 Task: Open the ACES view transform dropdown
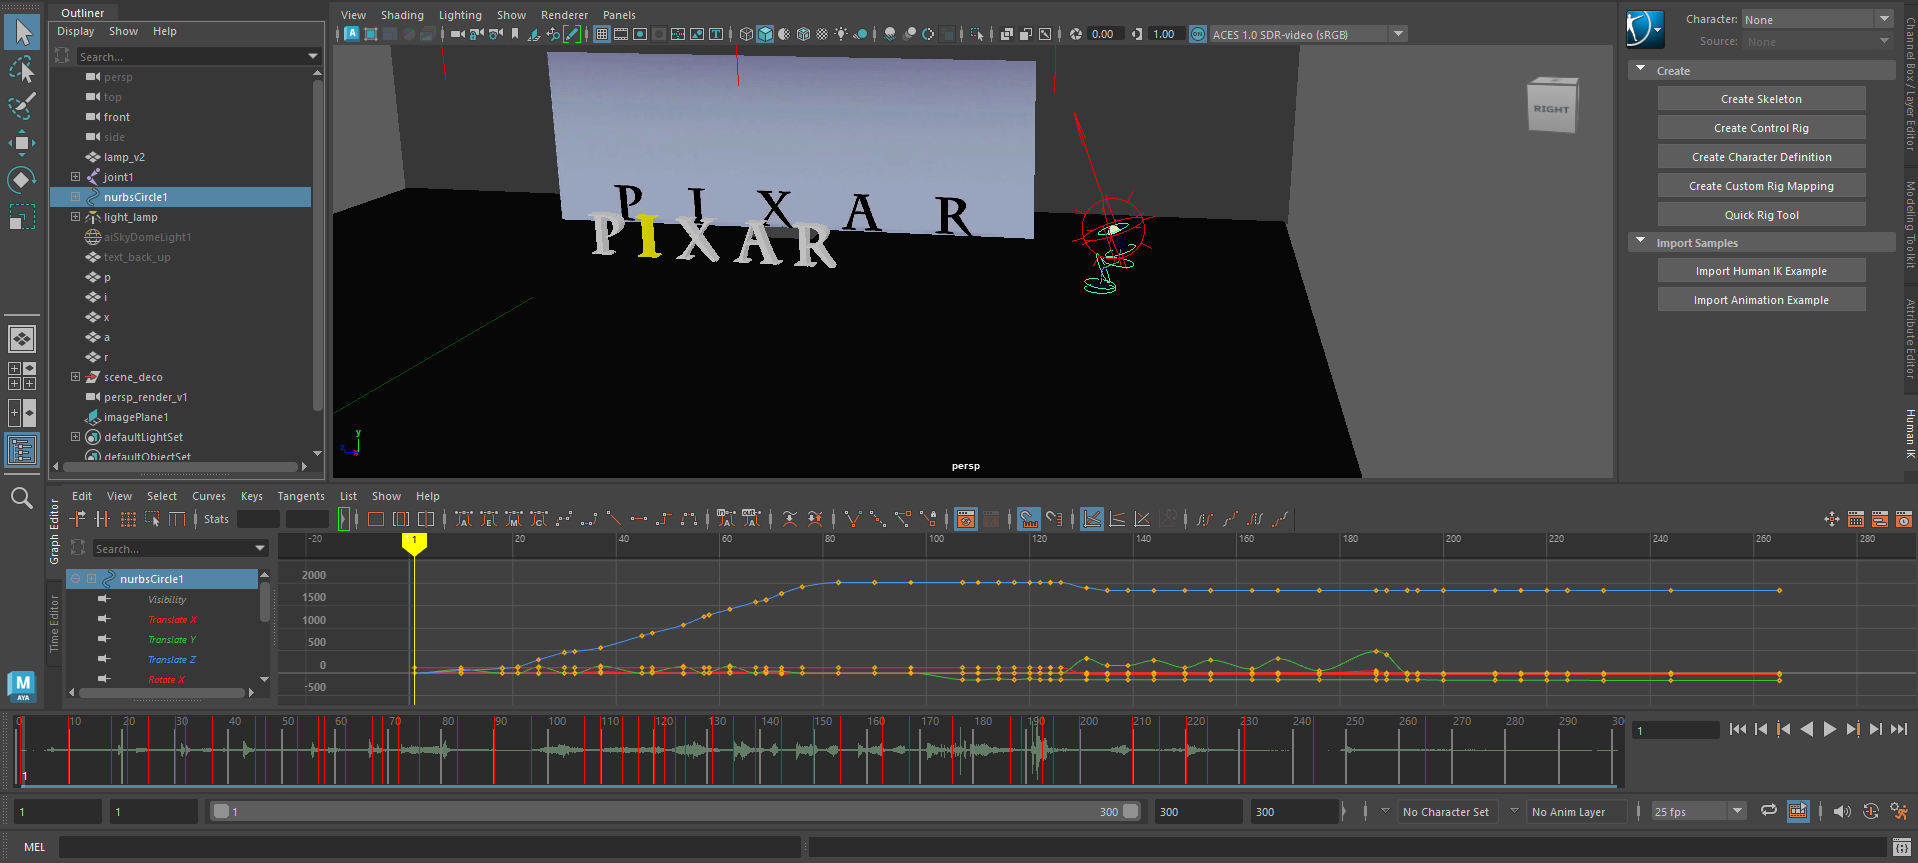[x=1309, y=34]
